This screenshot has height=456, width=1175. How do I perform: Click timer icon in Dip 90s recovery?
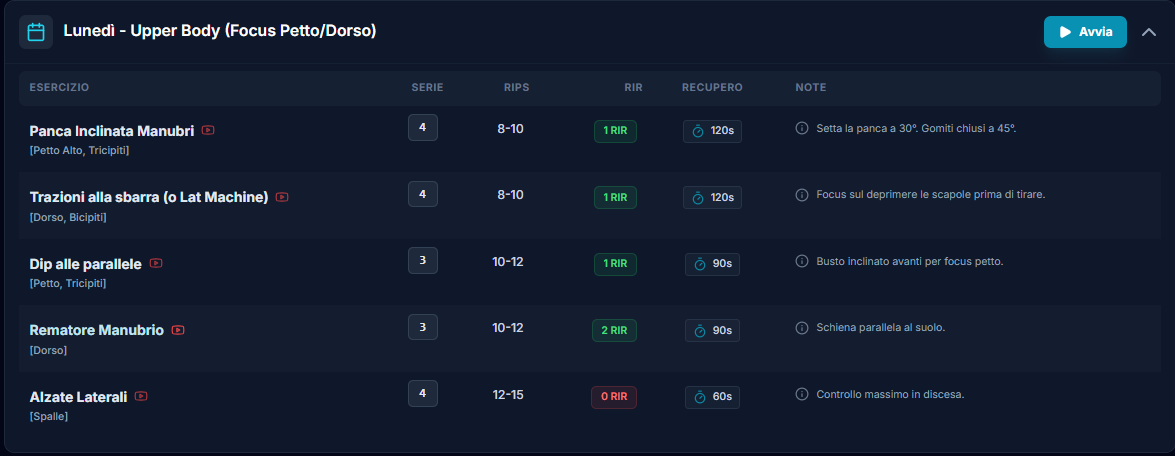[700, 264]
